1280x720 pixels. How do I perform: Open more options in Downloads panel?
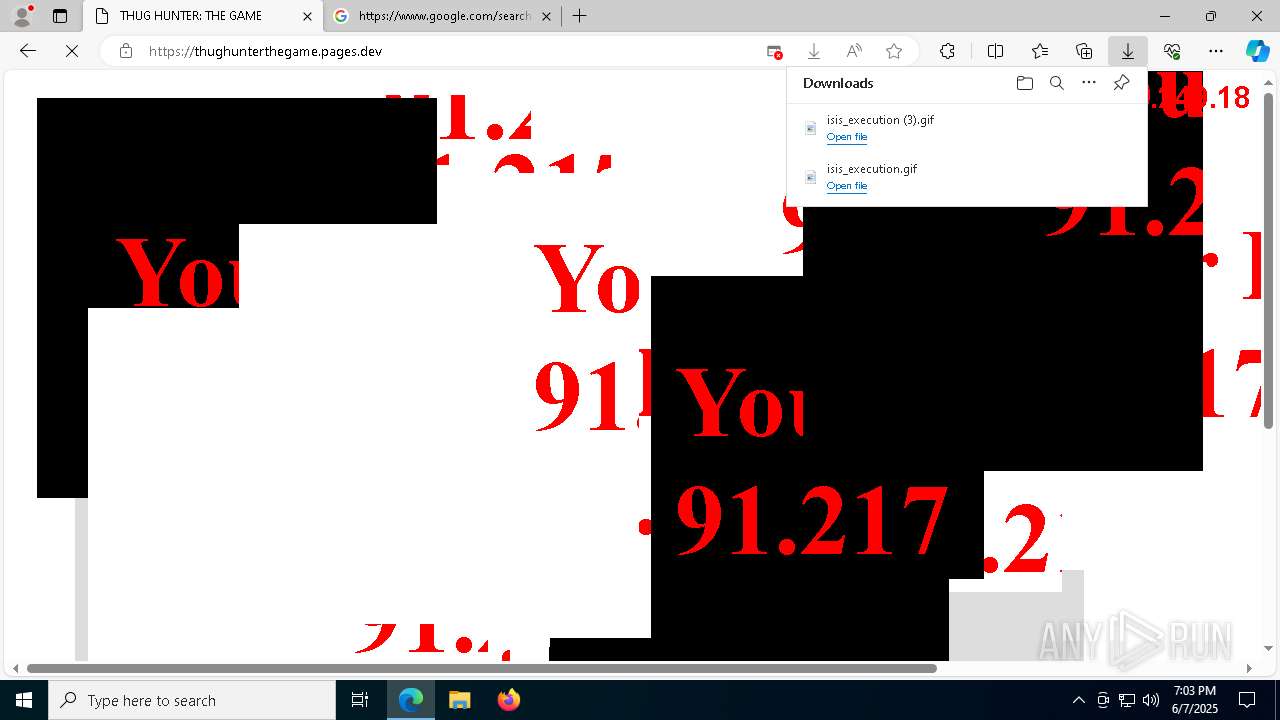1089,83
